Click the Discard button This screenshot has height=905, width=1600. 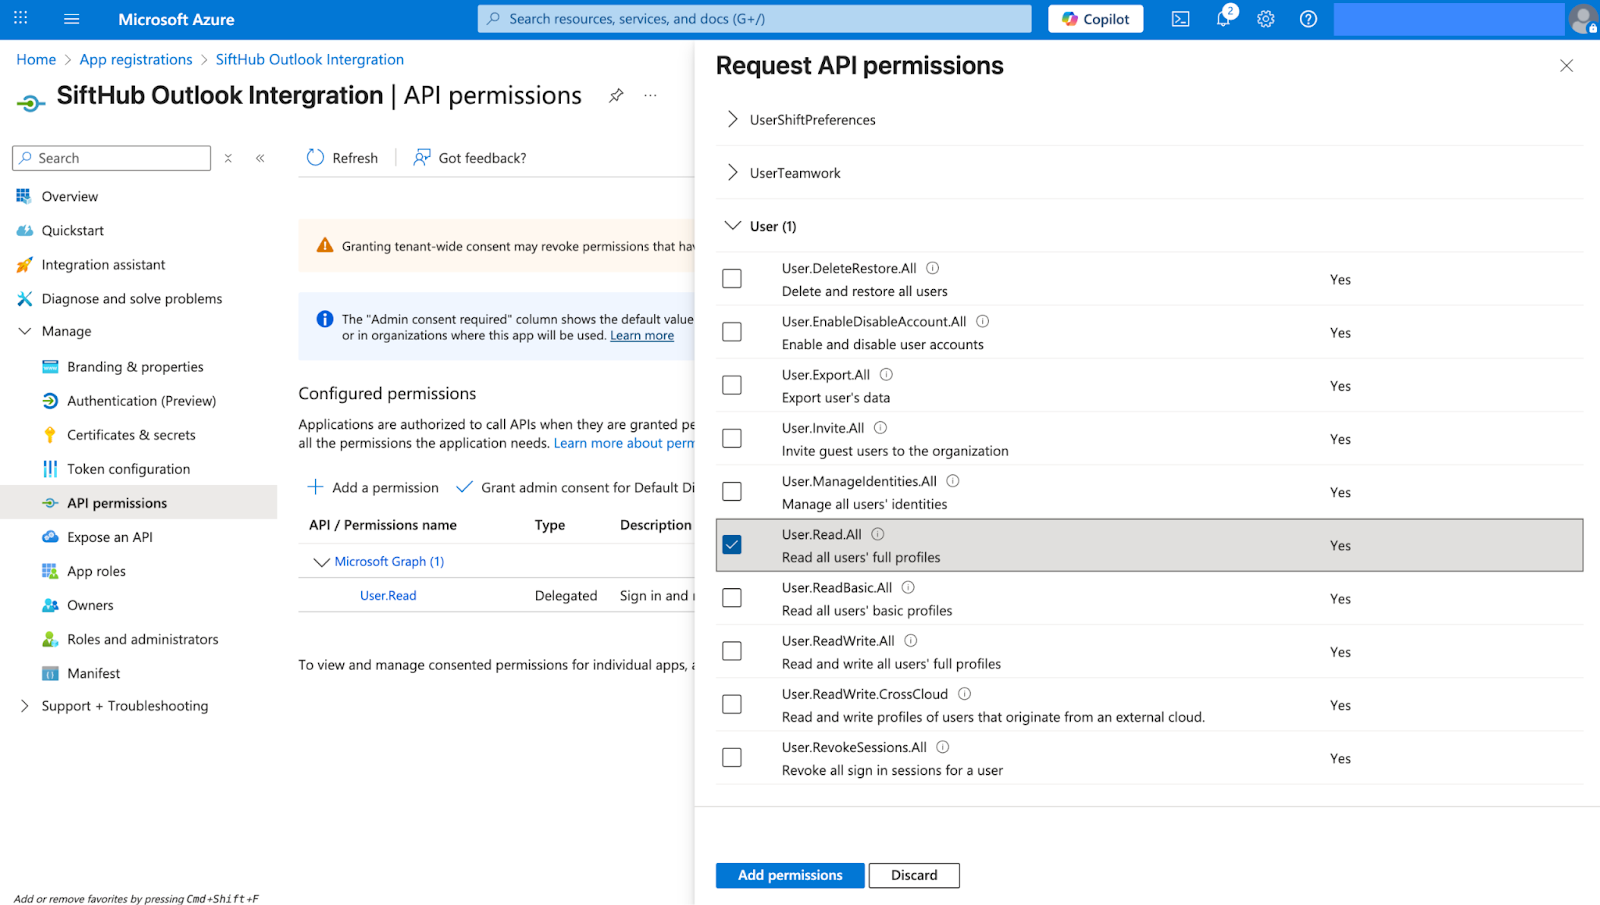pos(914,875)
